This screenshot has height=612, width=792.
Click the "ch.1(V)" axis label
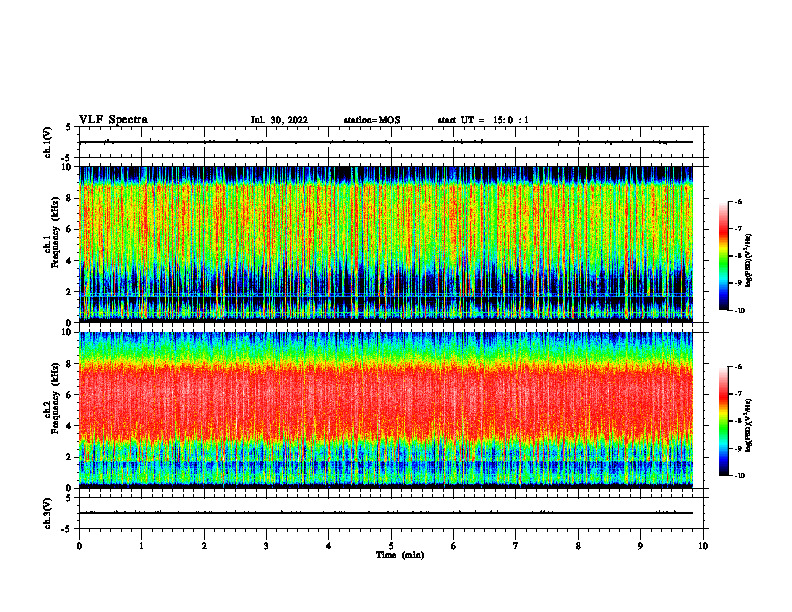pyautogui.click(x=48, y=142)
